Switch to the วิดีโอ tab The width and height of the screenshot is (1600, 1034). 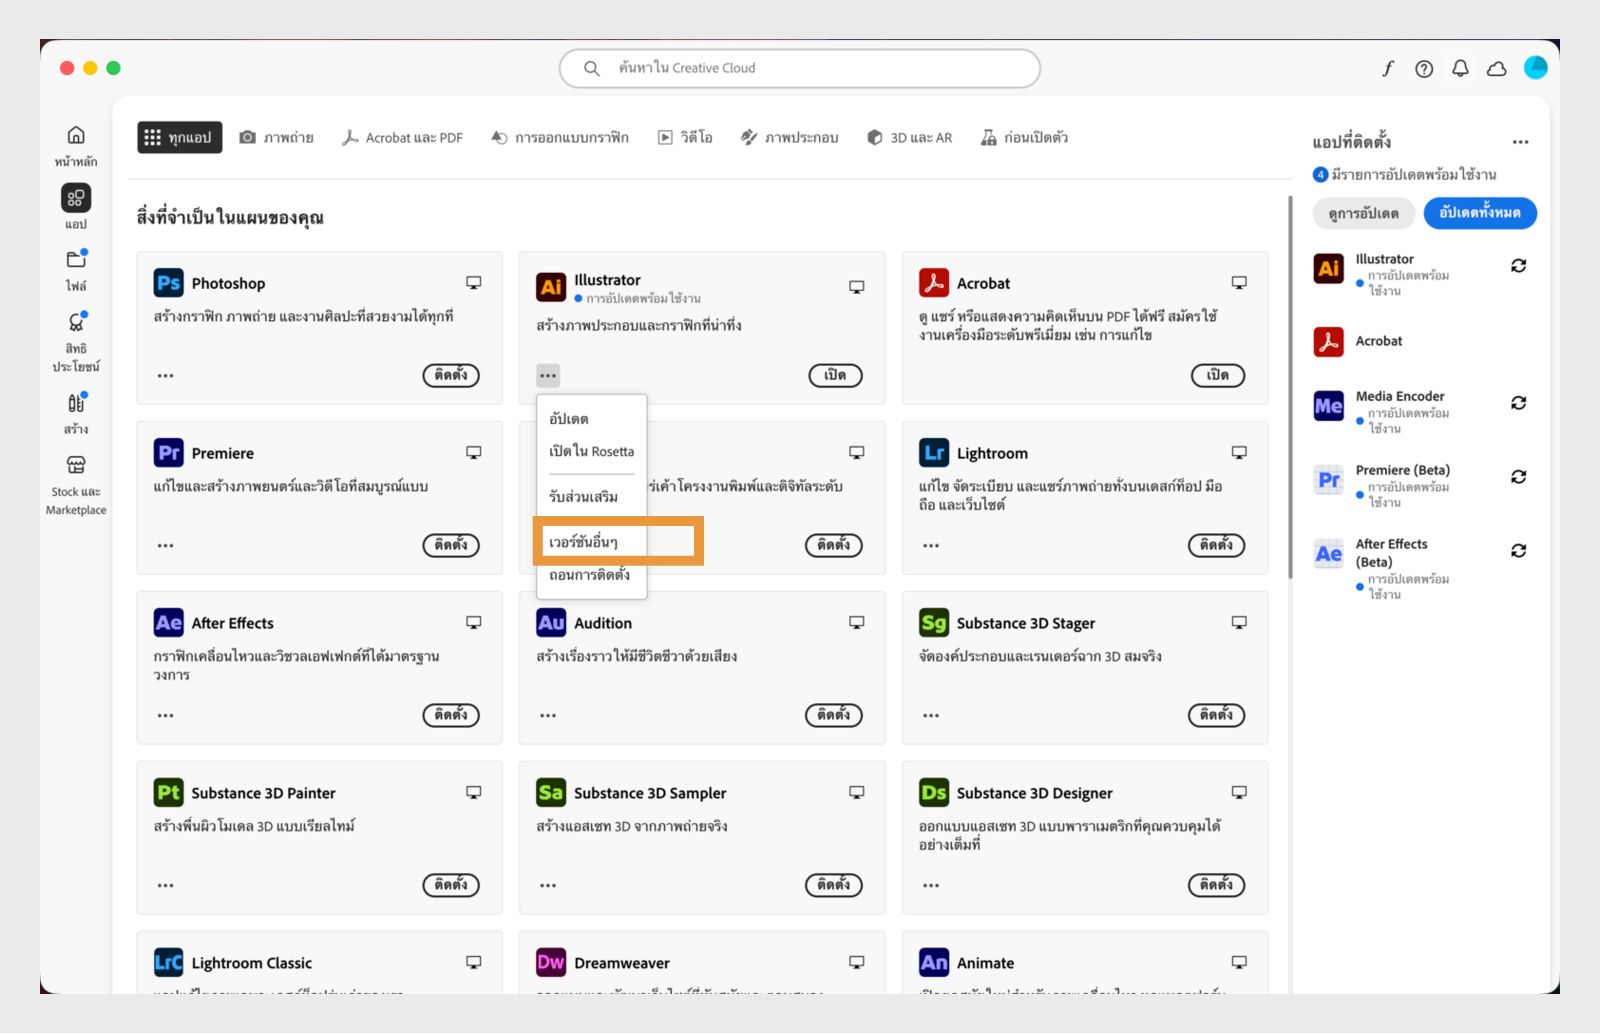pyautogui.click(x=685, y=138)
